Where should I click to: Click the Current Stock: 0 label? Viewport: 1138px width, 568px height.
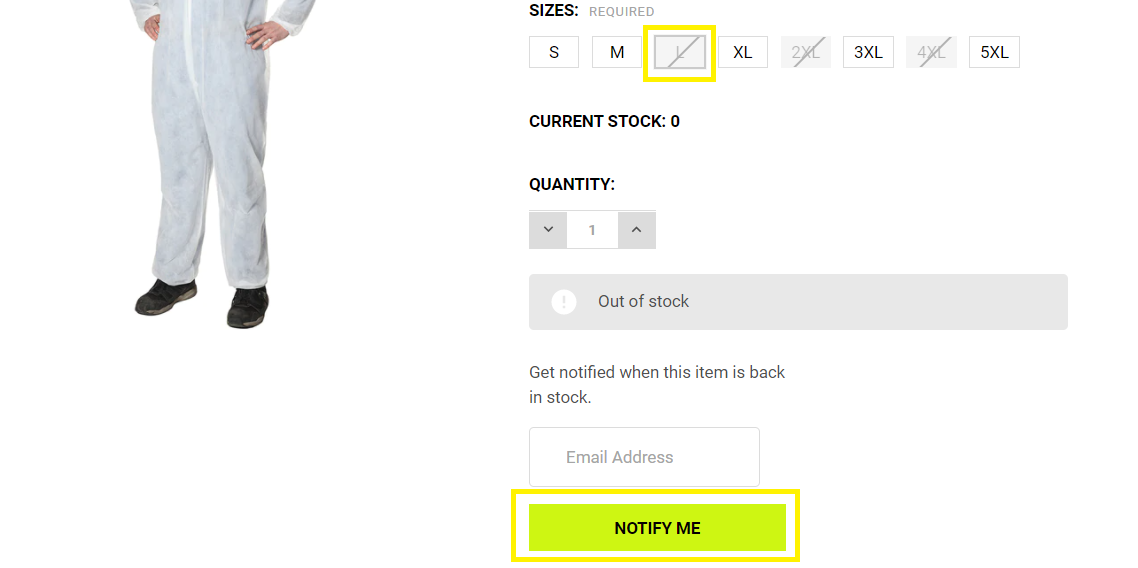605,121
